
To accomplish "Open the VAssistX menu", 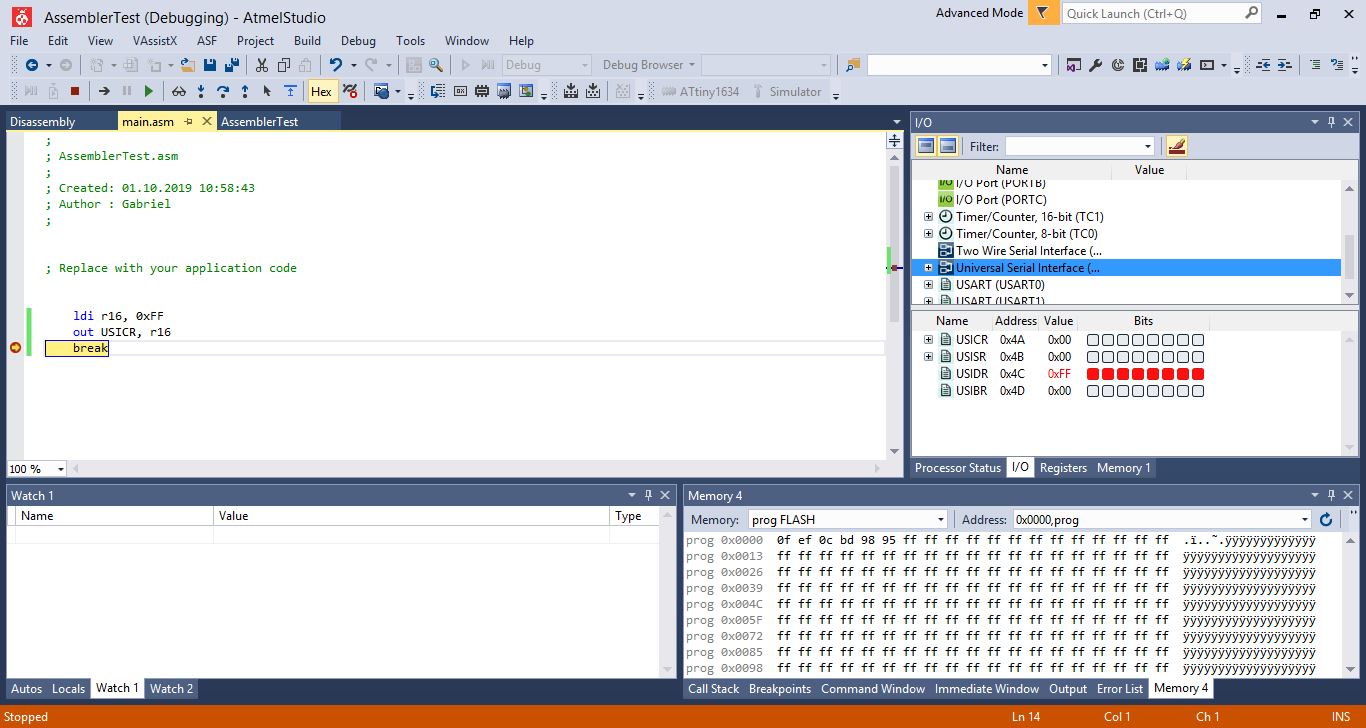I will 154,41.
